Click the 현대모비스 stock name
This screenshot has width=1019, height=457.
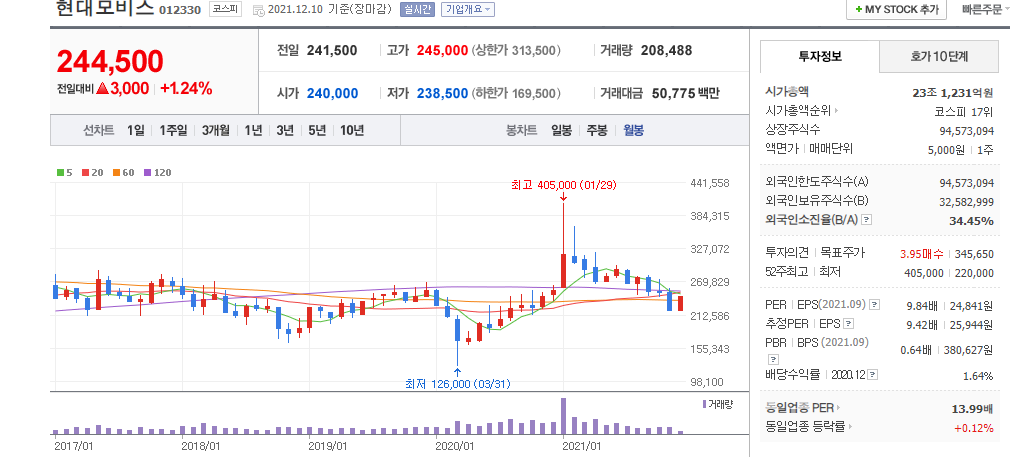tap(105, 8)
